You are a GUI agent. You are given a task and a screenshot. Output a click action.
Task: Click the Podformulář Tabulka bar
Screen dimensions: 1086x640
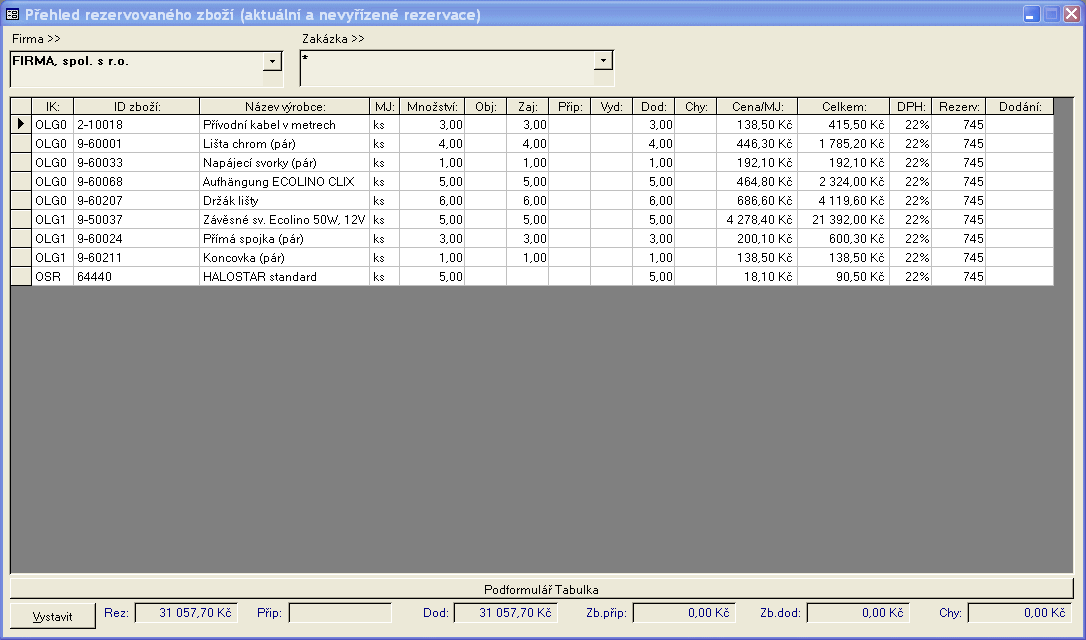(x=541, y=589)
